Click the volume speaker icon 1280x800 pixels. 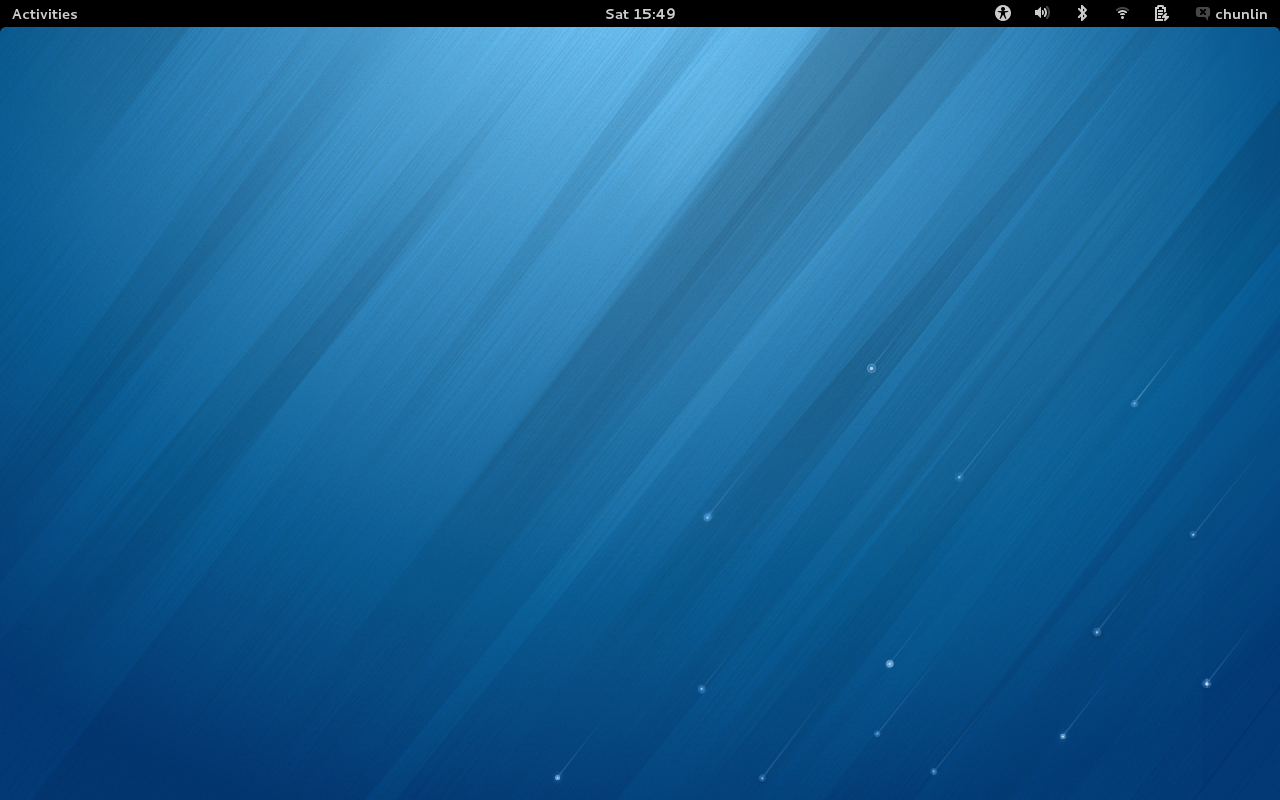tap(1042, 13)
